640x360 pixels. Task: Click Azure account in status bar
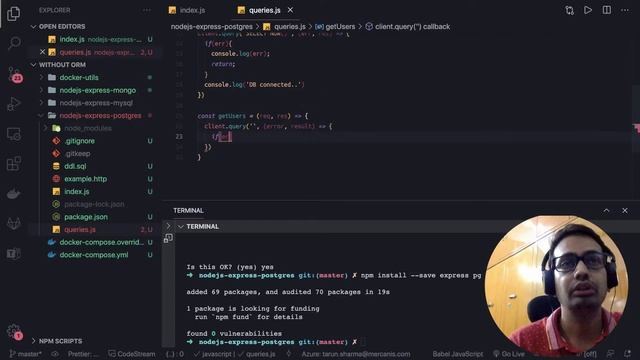[356, 354]
